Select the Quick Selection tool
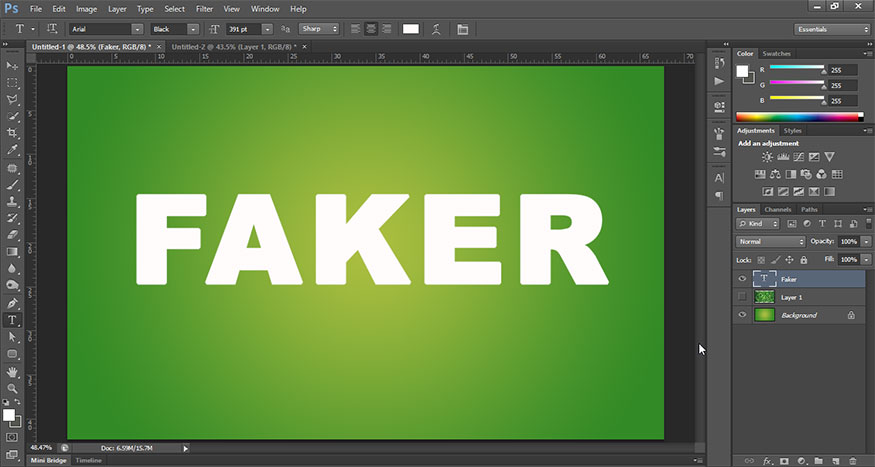This screenshot has width=875, height=467. [12, 117]
